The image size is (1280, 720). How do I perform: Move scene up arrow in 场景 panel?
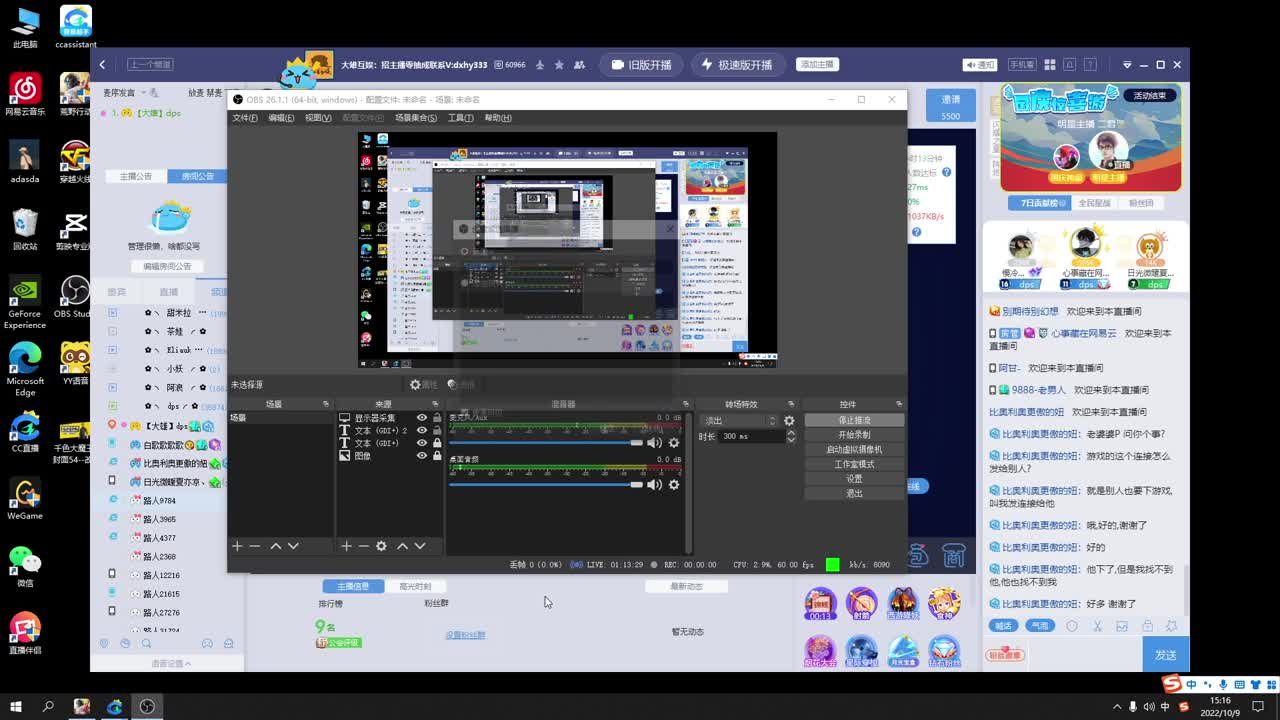coord(276,546)
